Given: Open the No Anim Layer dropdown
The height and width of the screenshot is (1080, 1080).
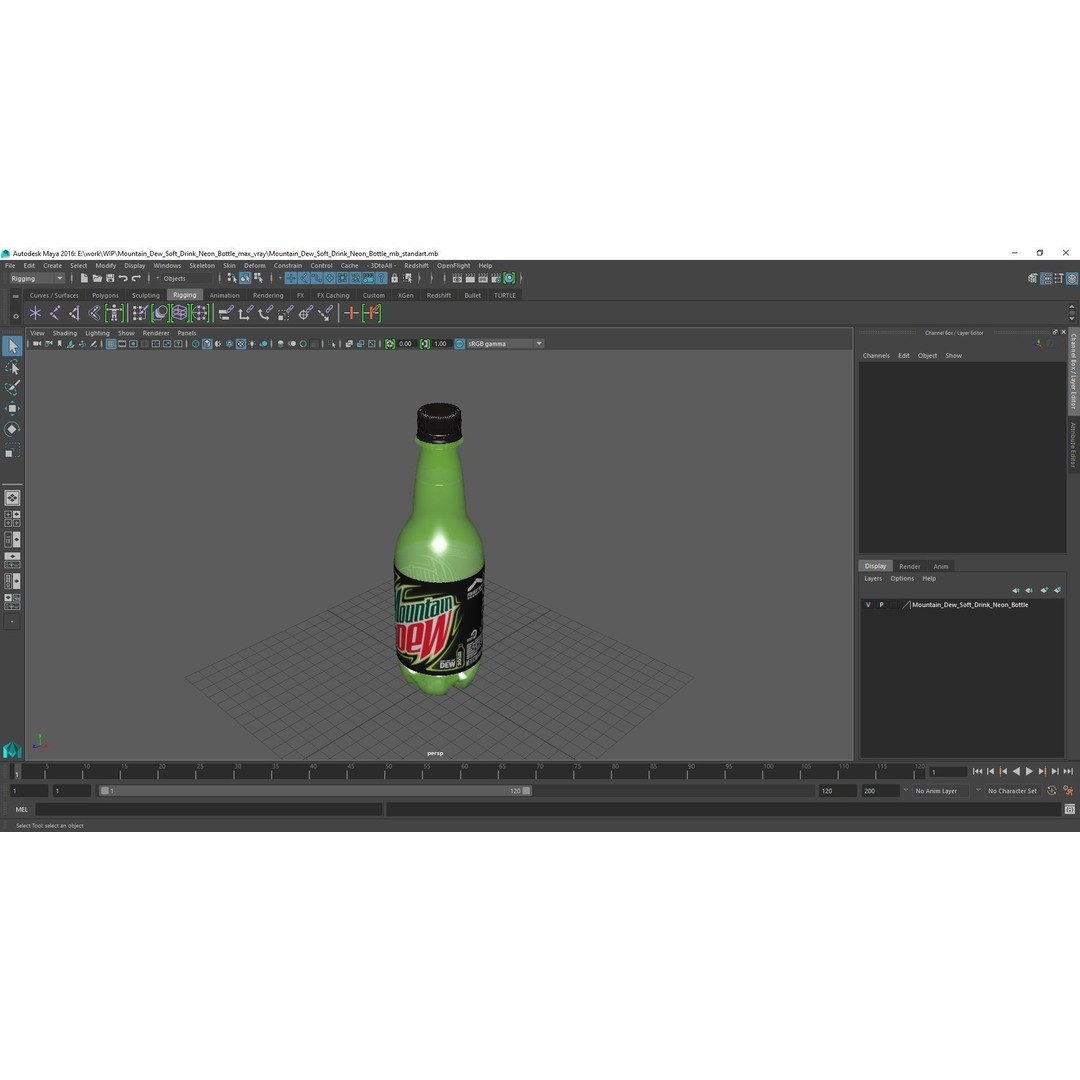Looking at the screenshot, I should (x=941, y=791).
